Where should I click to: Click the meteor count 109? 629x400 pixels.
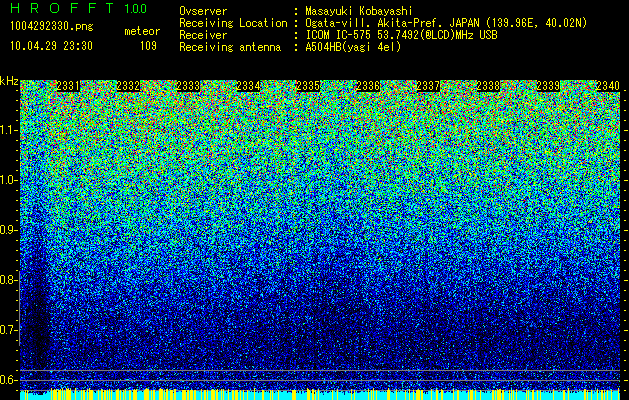tap(148, 46)
